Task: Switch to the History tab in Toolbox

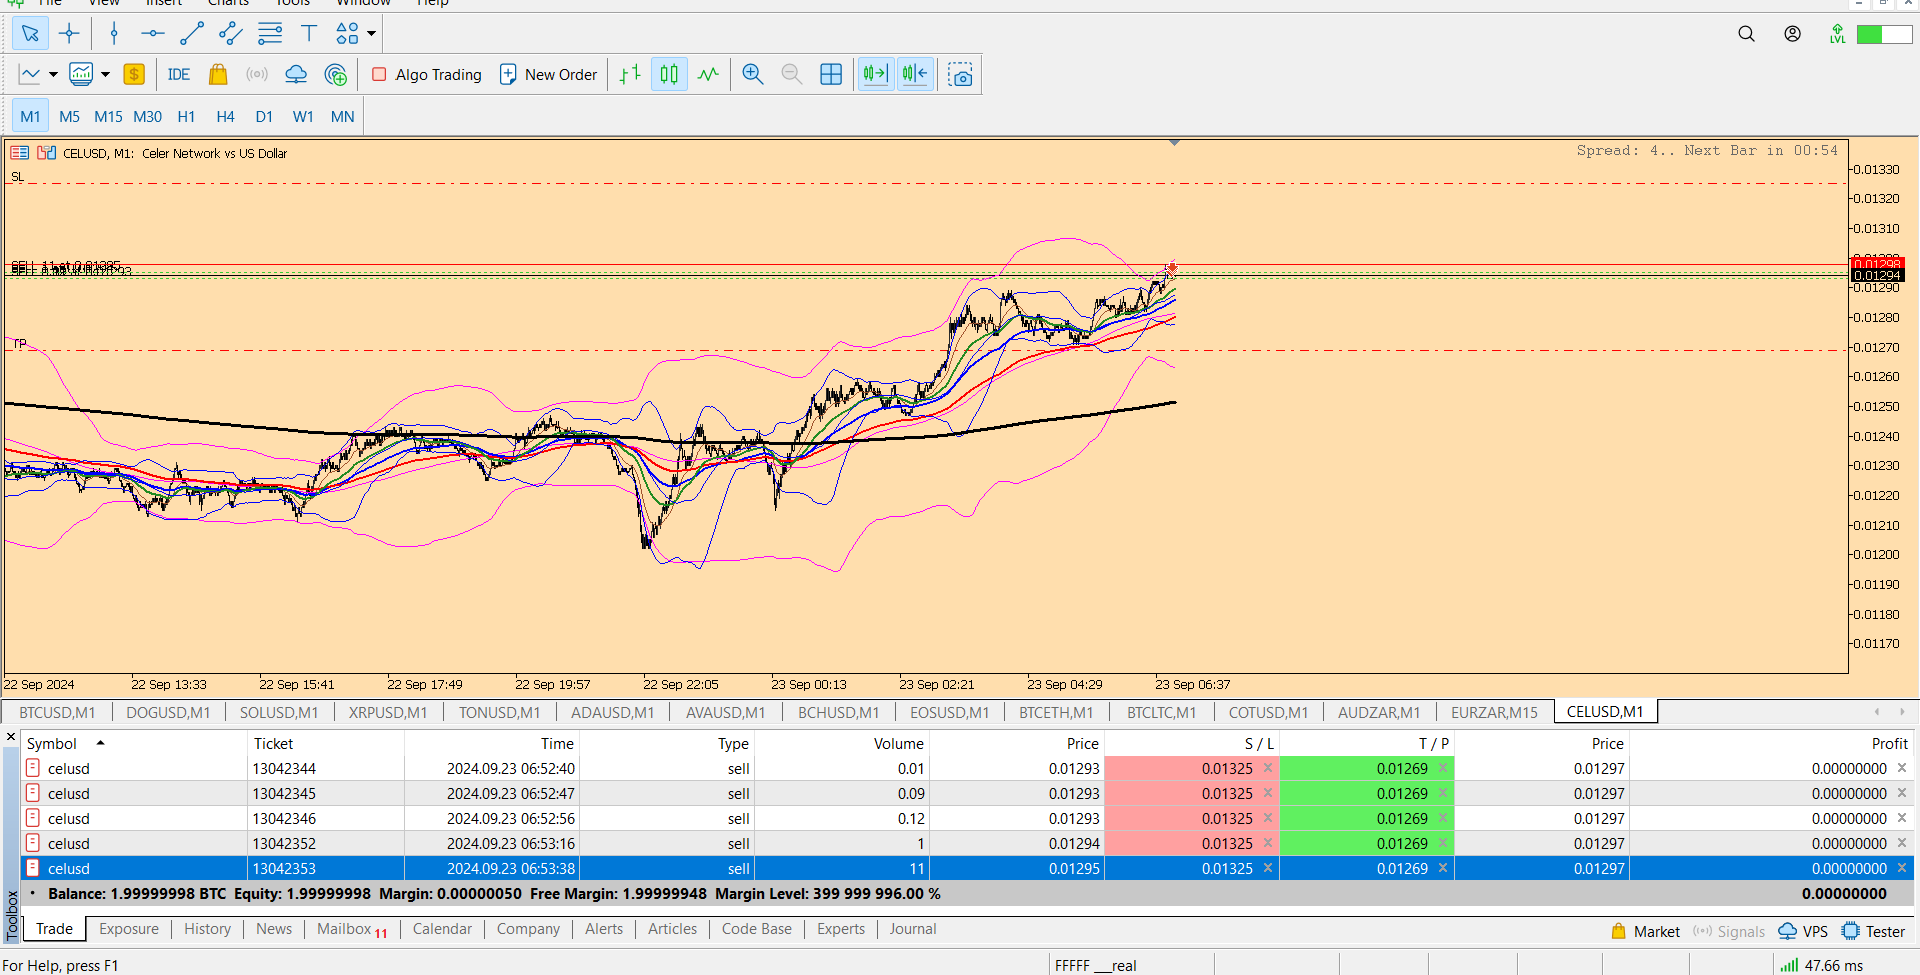Action: pyautogui.click(x=207, y=929)
